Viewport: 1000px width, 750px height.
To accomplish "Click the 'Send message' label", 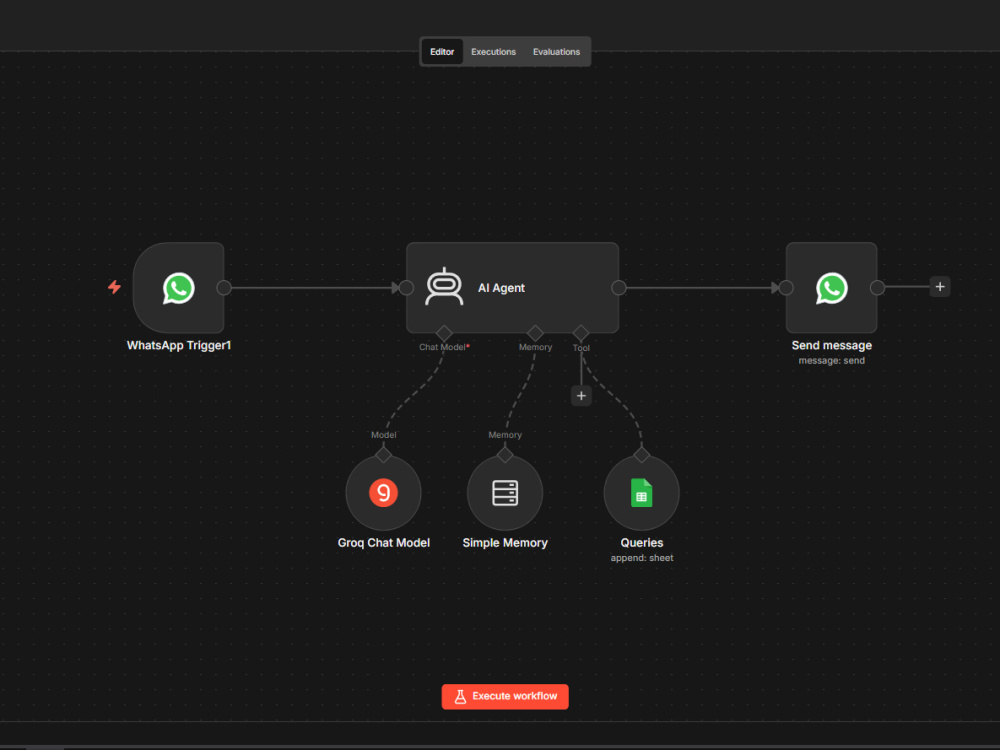I will coord(832,346).
